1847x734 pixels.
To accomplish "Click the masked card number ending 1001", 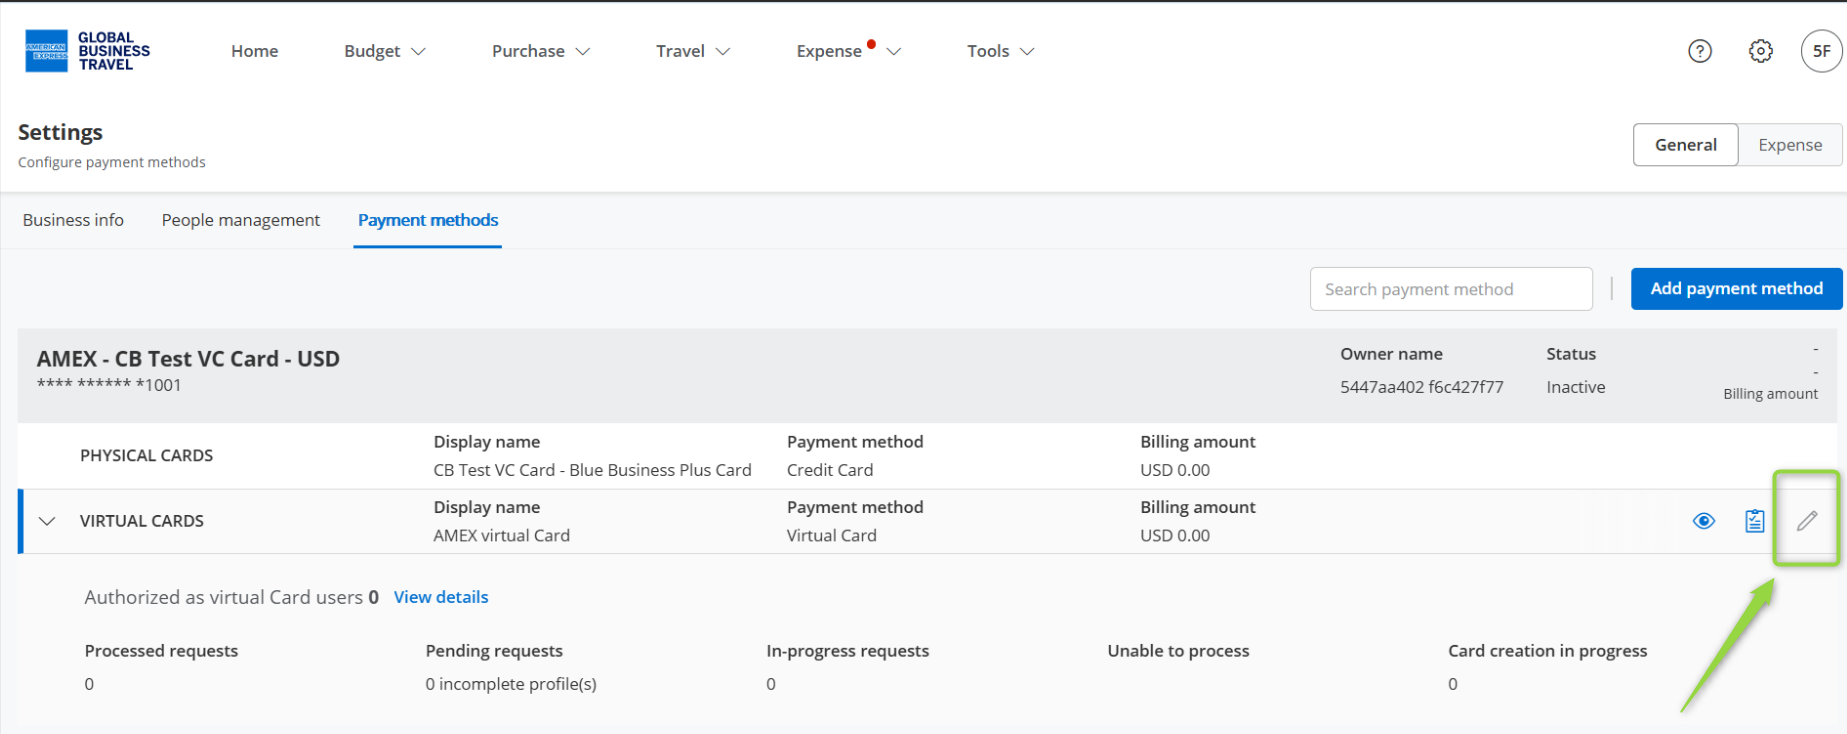I will pyautogui.click(x=109, y=385).
